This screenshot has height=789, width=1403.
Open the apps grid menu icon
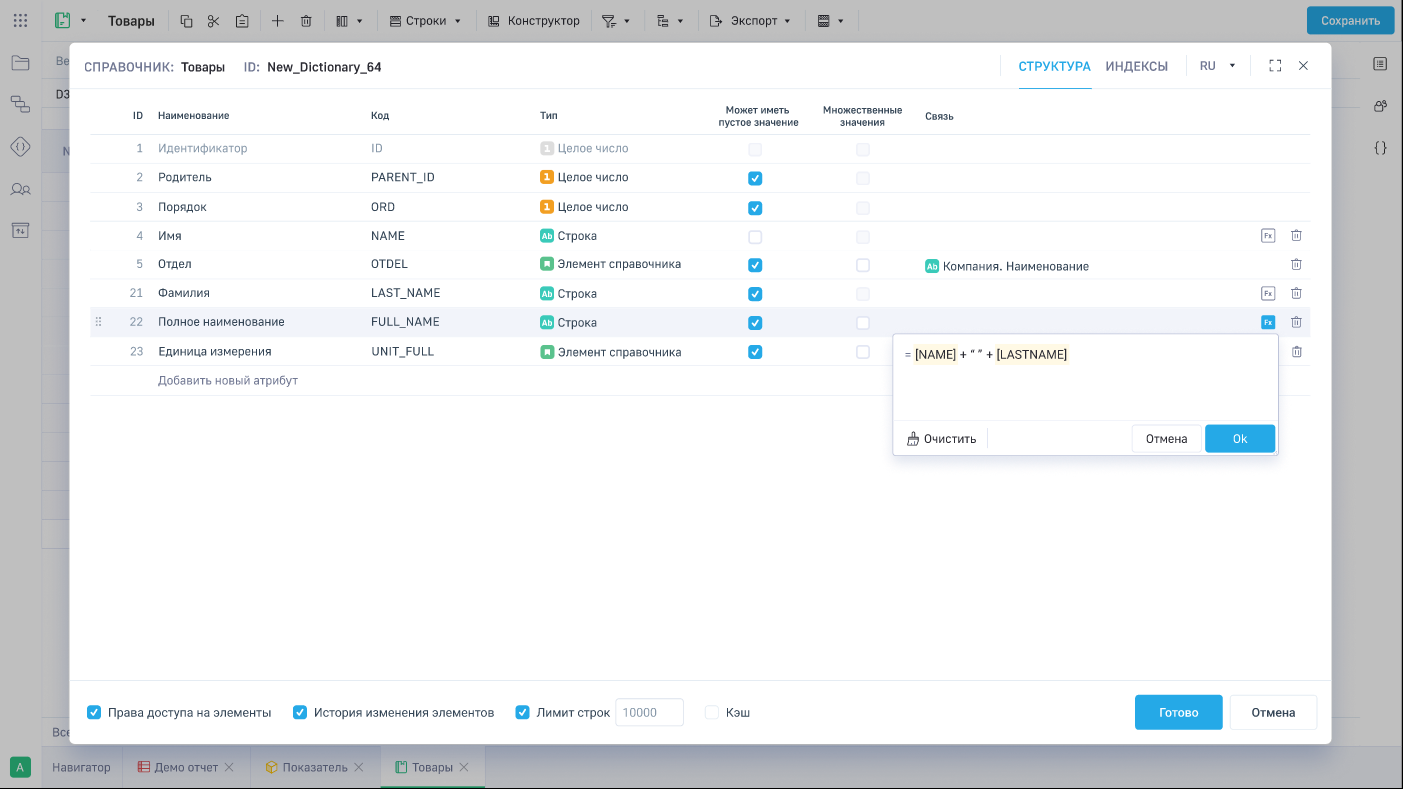20,21
